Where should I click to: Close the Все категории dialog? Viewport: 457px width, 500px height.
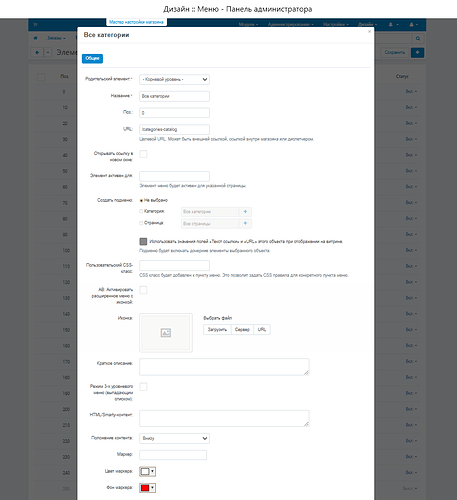click(369, 31)
